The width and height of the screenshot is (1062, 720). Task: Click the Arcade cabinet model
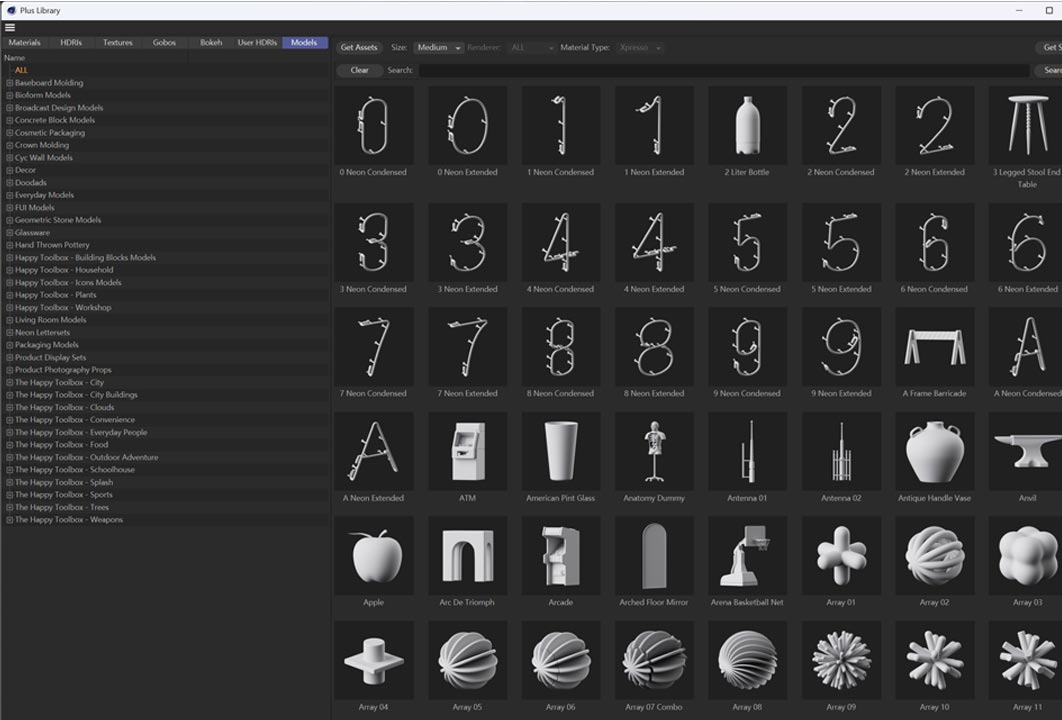click(560, 555)
